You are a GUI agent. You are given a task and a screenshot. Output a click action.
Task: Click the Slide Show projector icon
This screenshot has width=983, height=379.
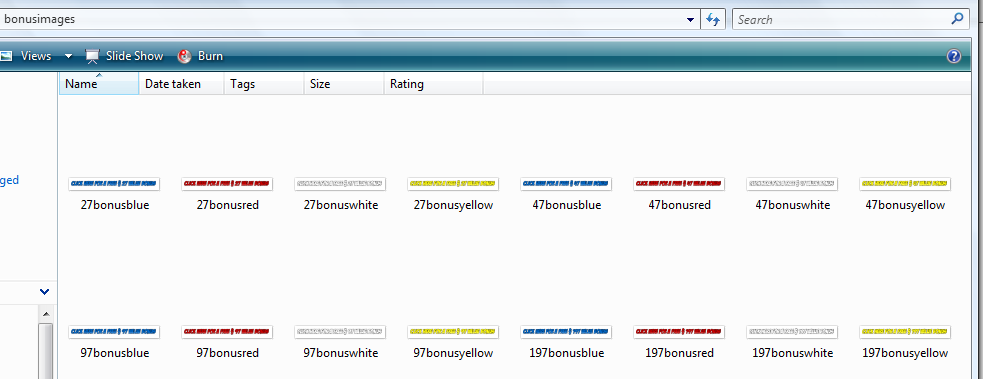(92, 56)
